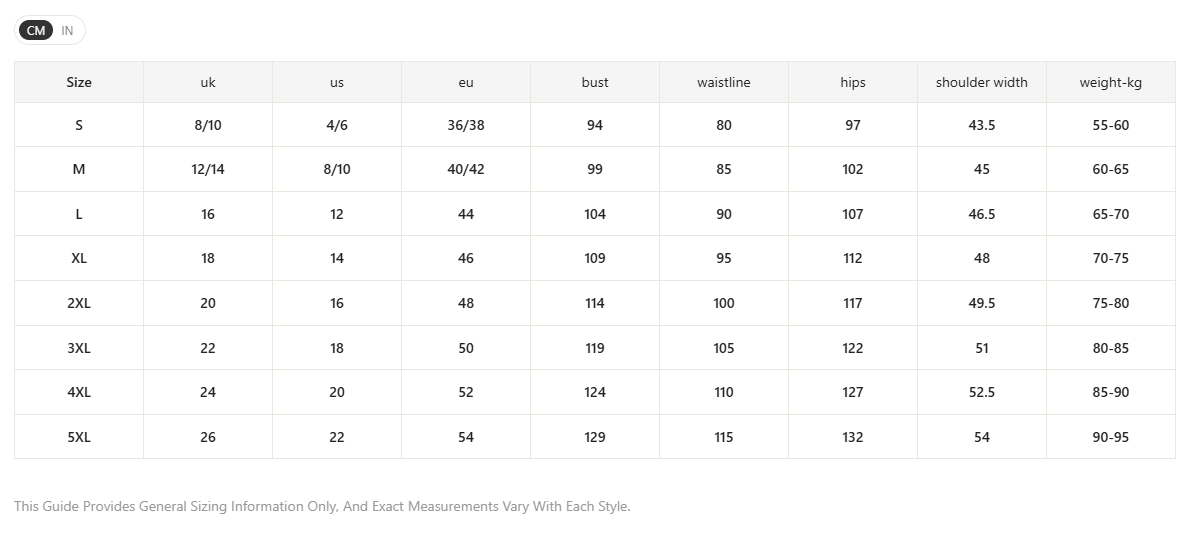Click the S size row label
The image size is (1192, 541).
pos(79,125)
